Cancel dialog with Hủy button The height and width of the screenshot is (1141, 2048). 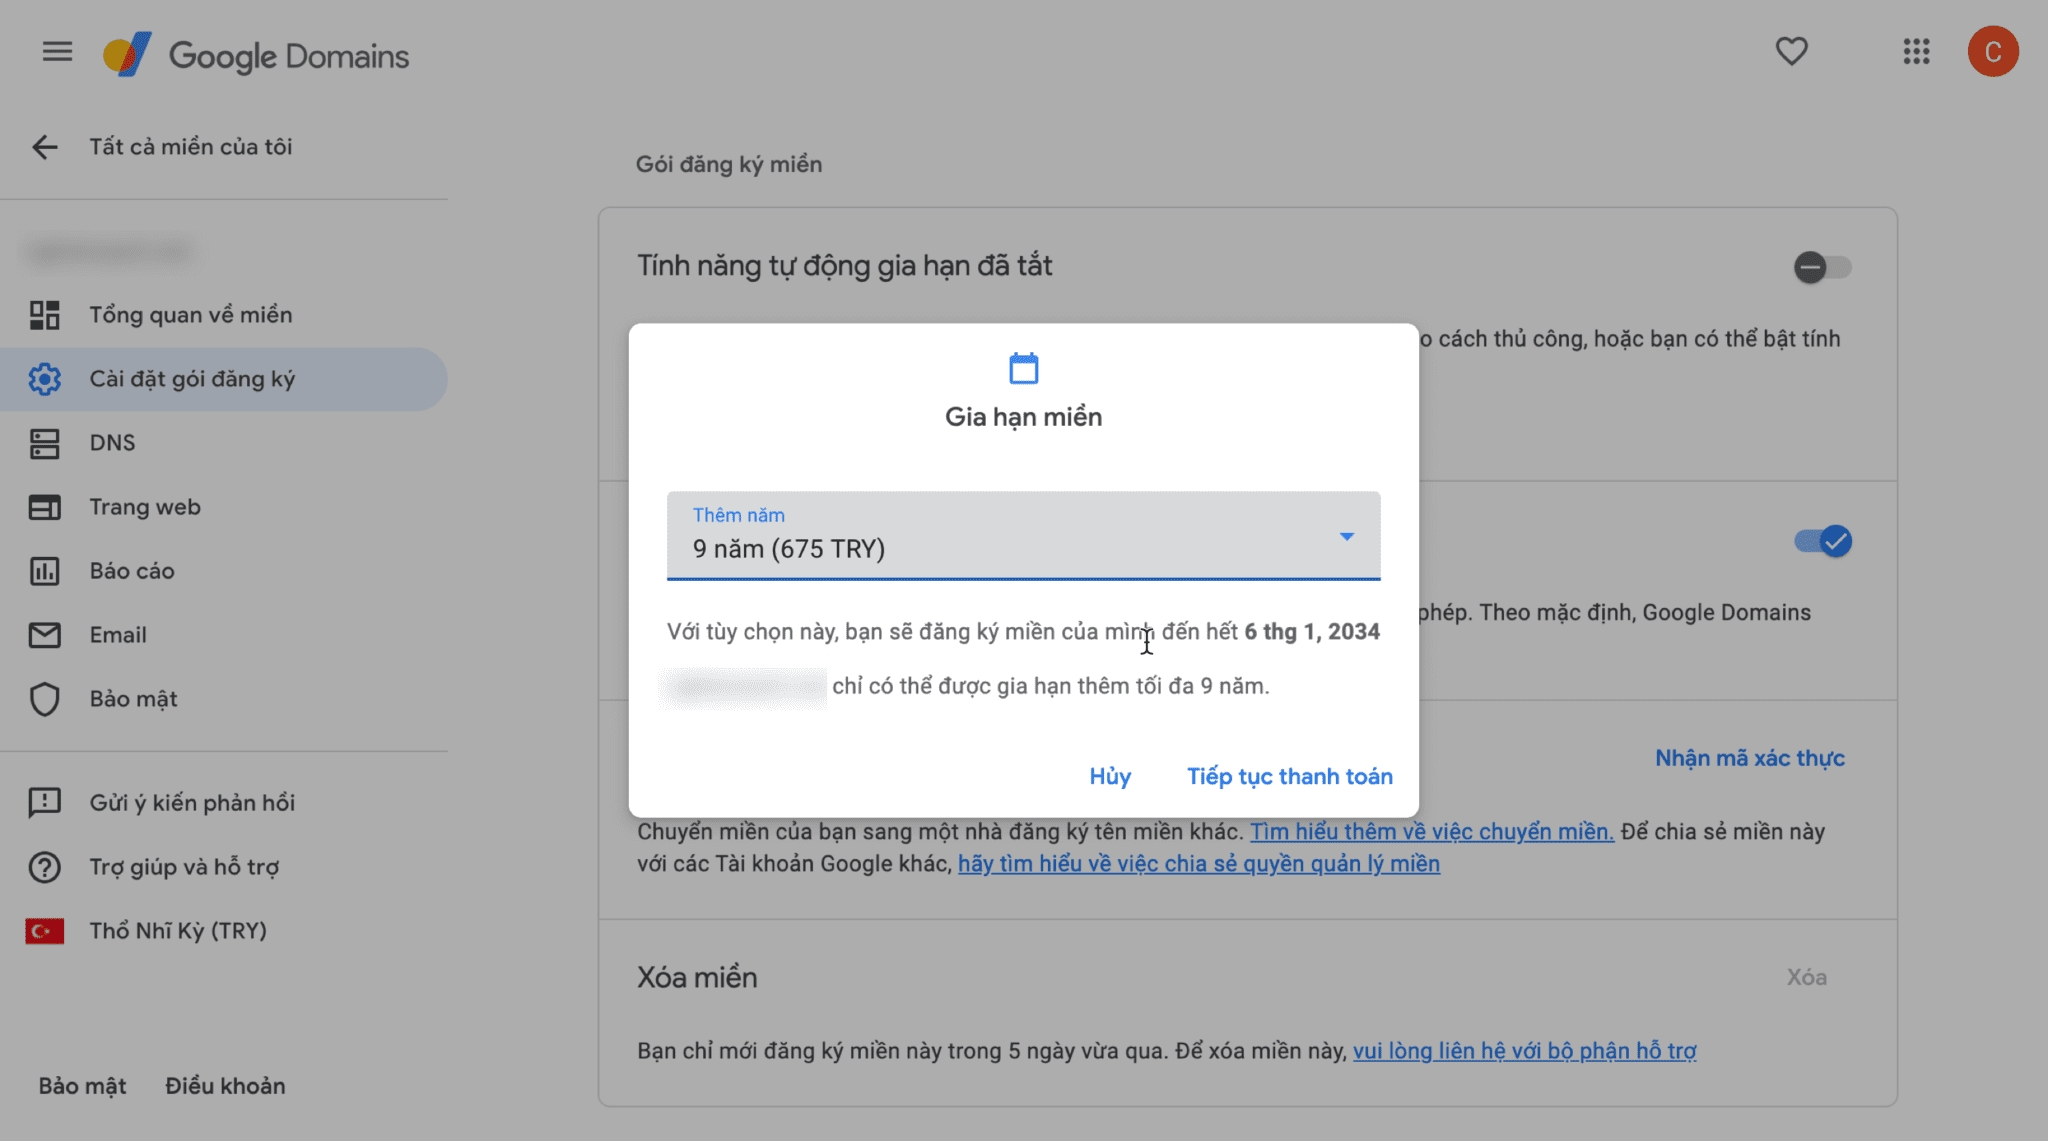click(x=1109, y=777)
